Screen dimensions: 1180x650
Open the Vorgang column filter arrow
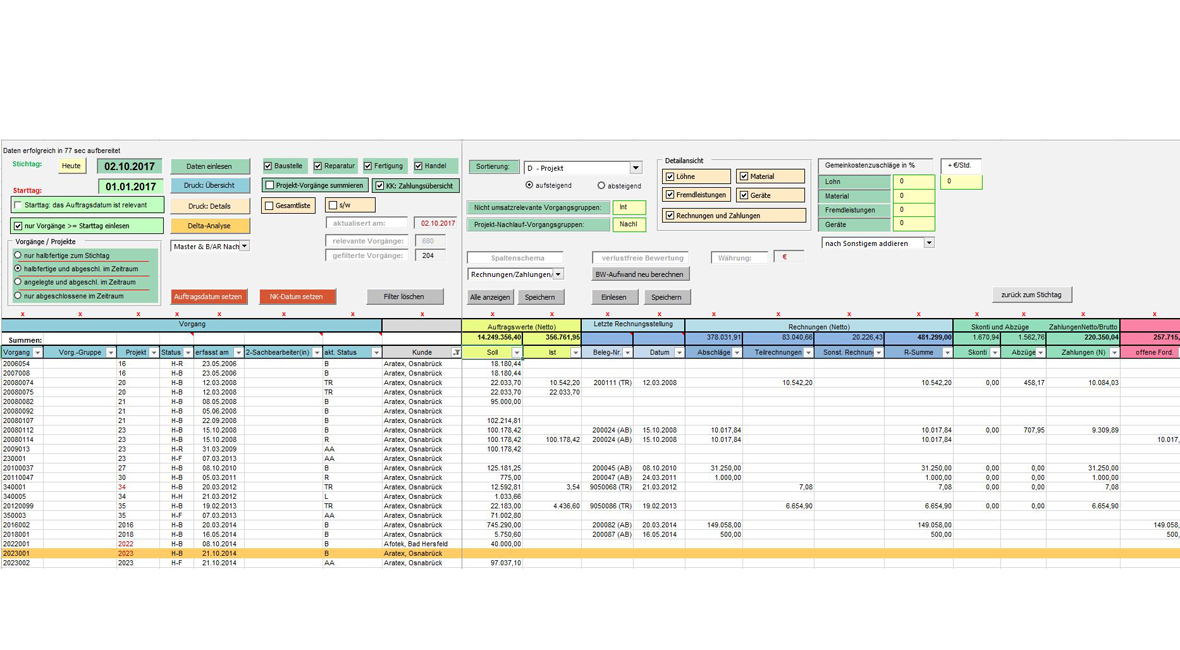[37, 353]
